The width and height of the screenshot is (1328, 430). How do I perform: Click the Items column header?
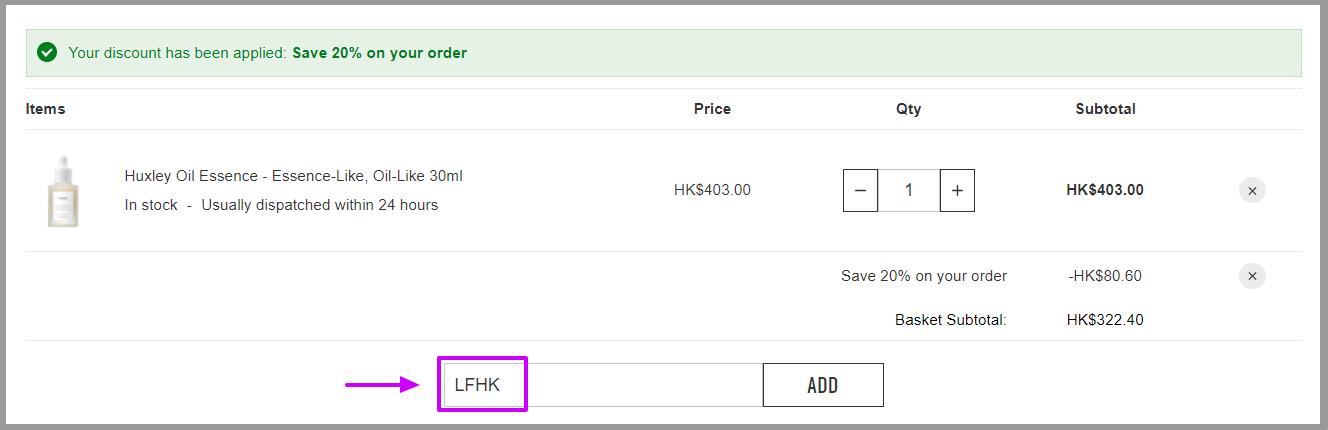click(x=46, y=109)
